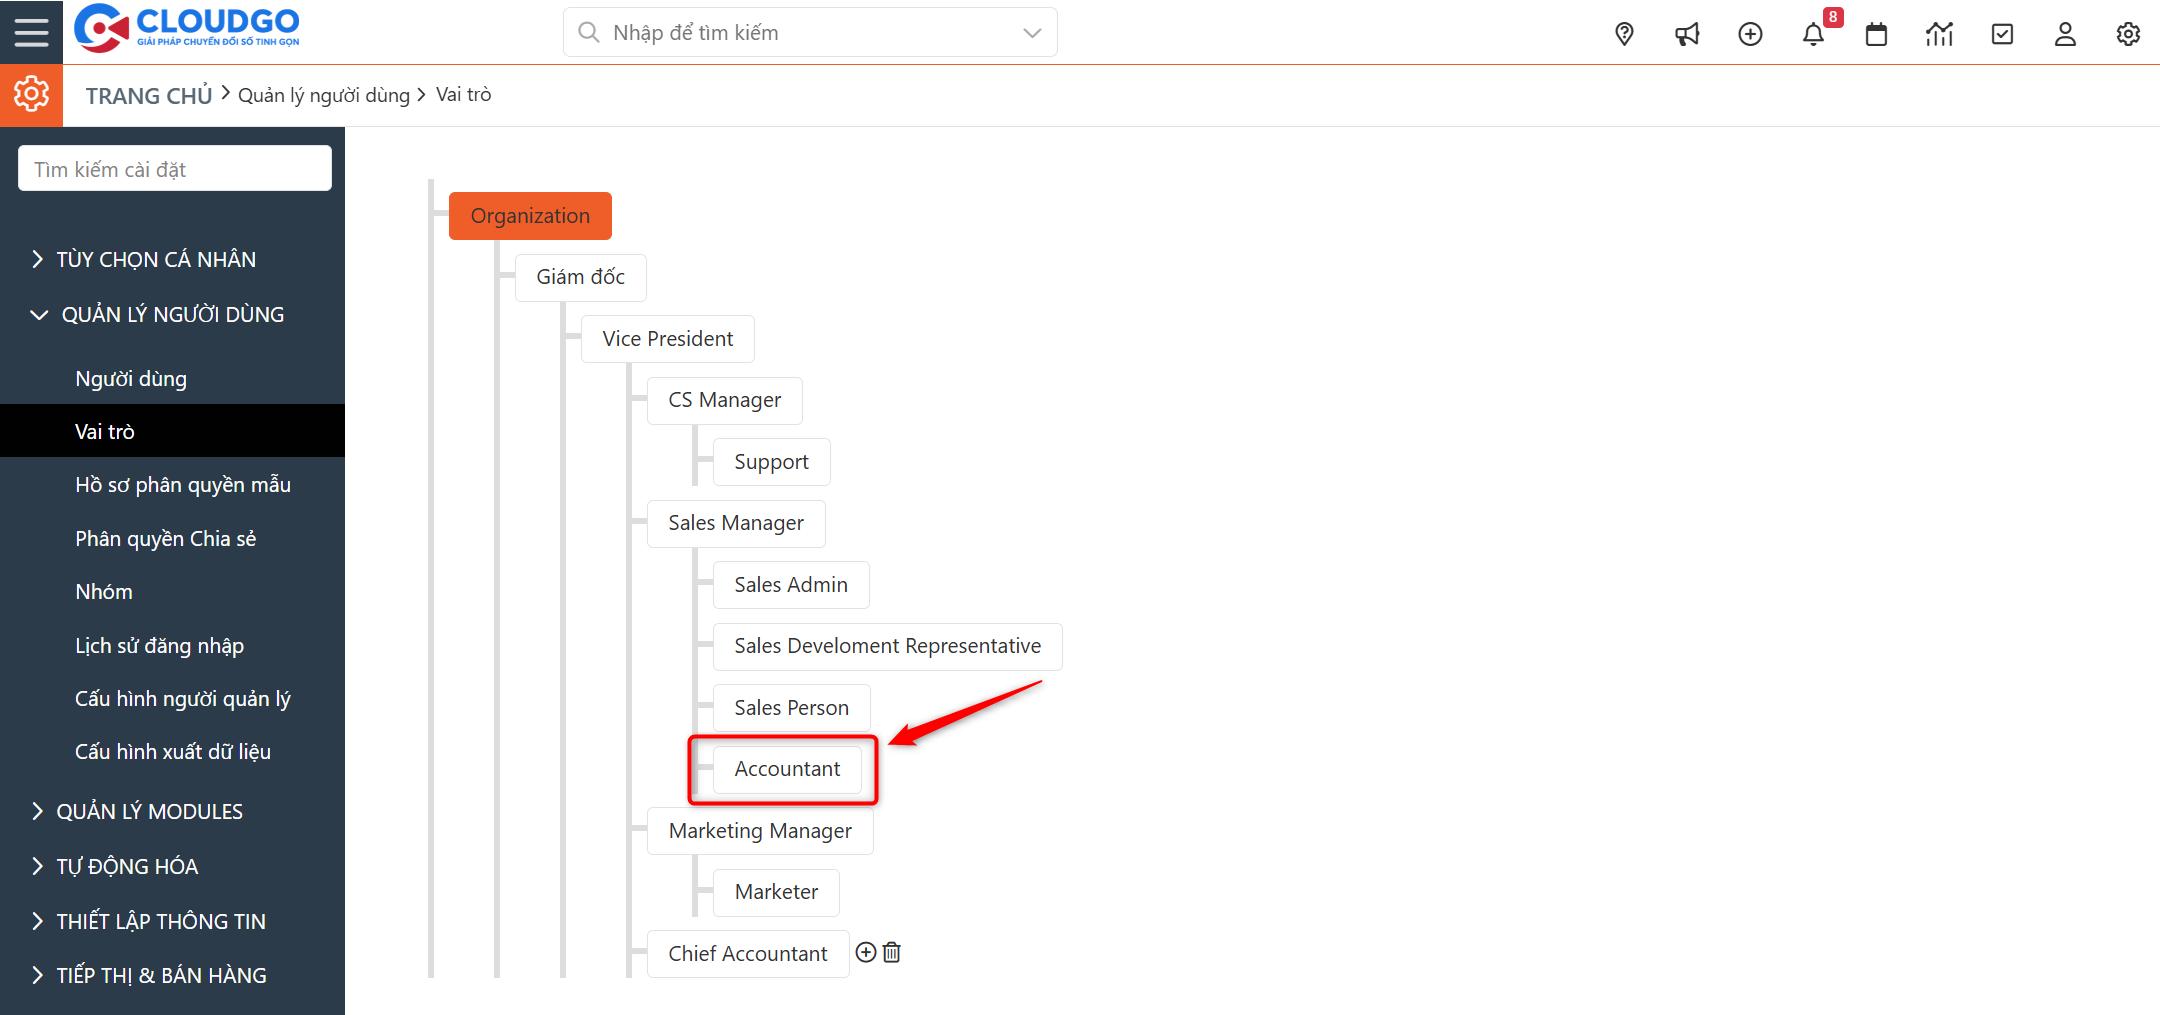2160x1015 pixels.
Task: Open the announcements megaphone icon
Action: (x=1687, y=33)
